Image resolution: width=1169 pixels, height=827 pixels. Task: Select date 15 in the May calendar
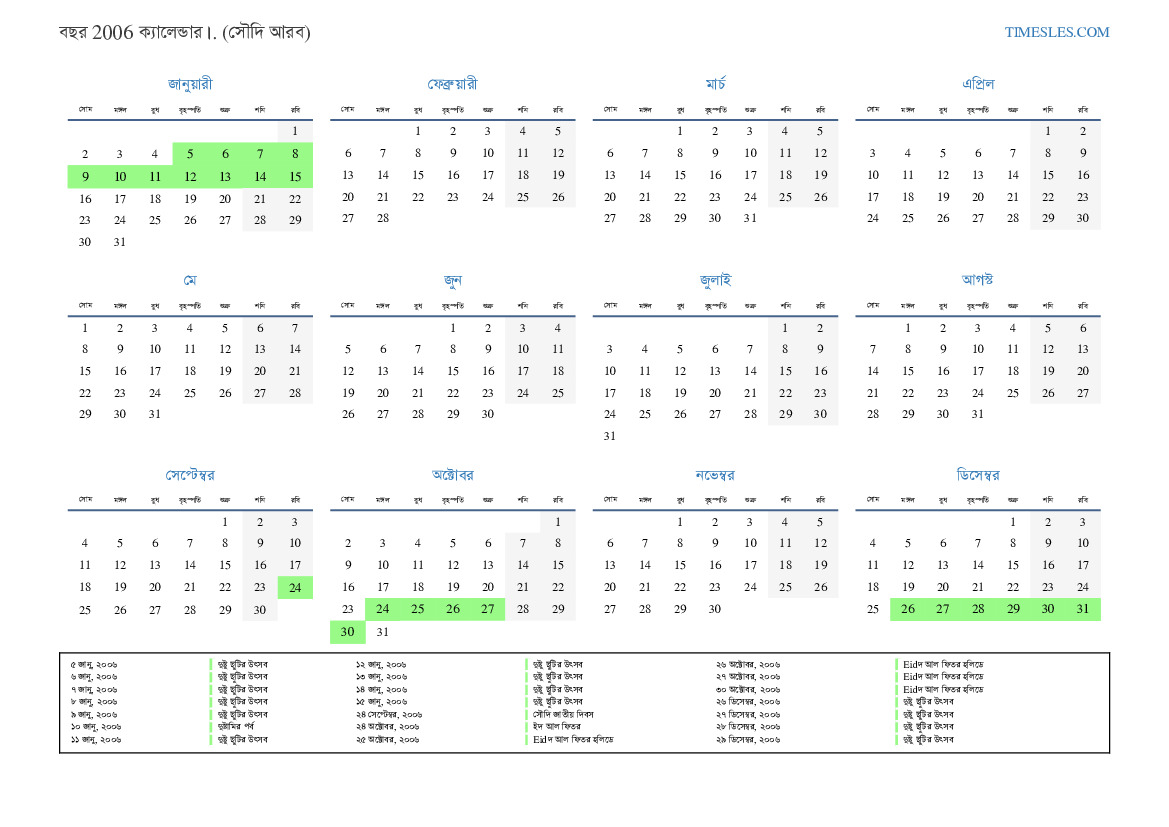[x=85, y=371]
